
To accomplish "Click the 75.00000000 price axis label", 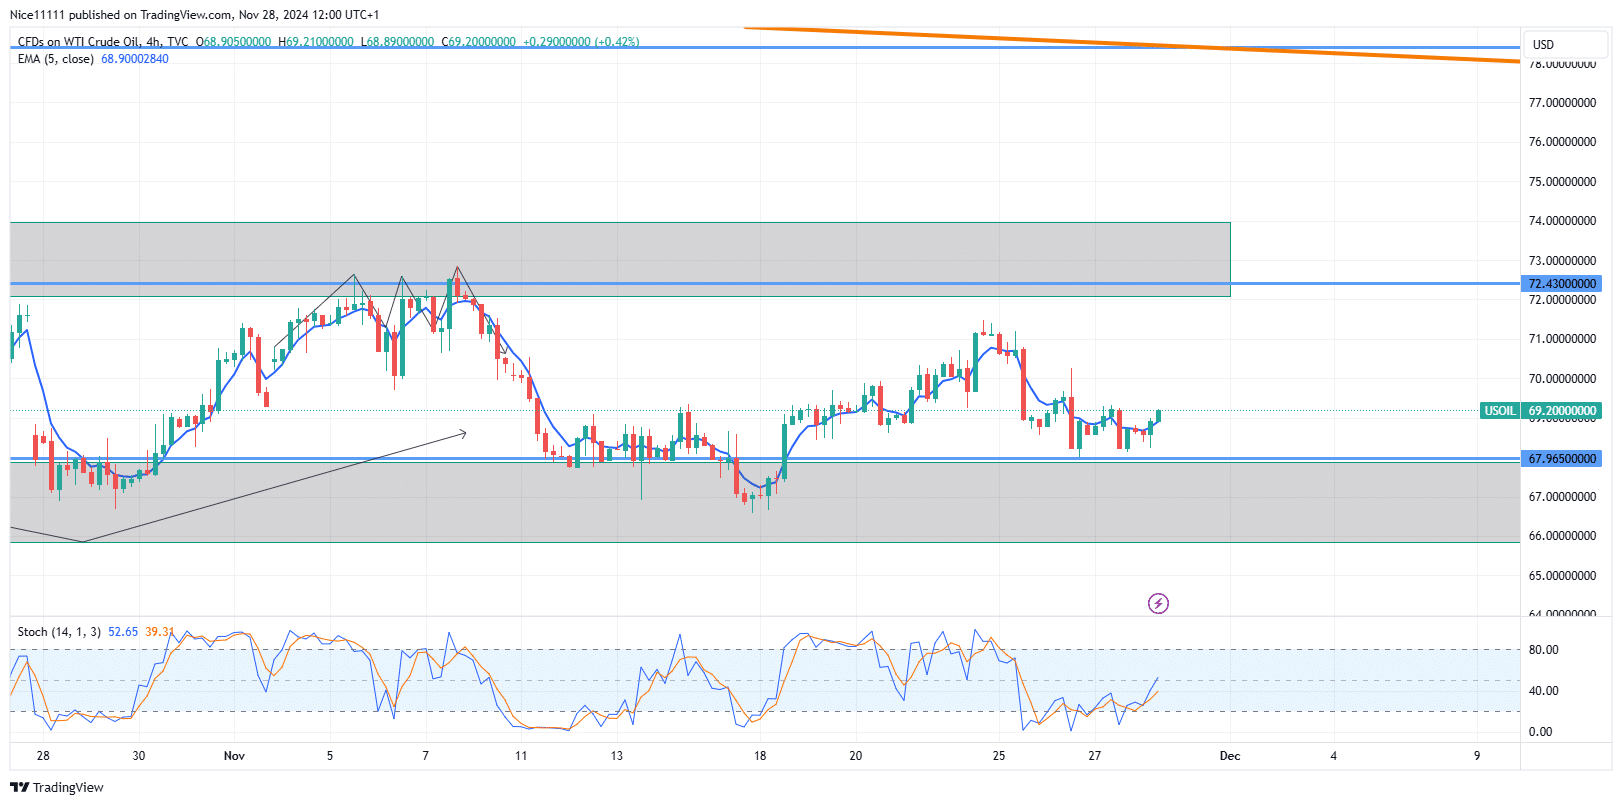I will click(1562, 182).
